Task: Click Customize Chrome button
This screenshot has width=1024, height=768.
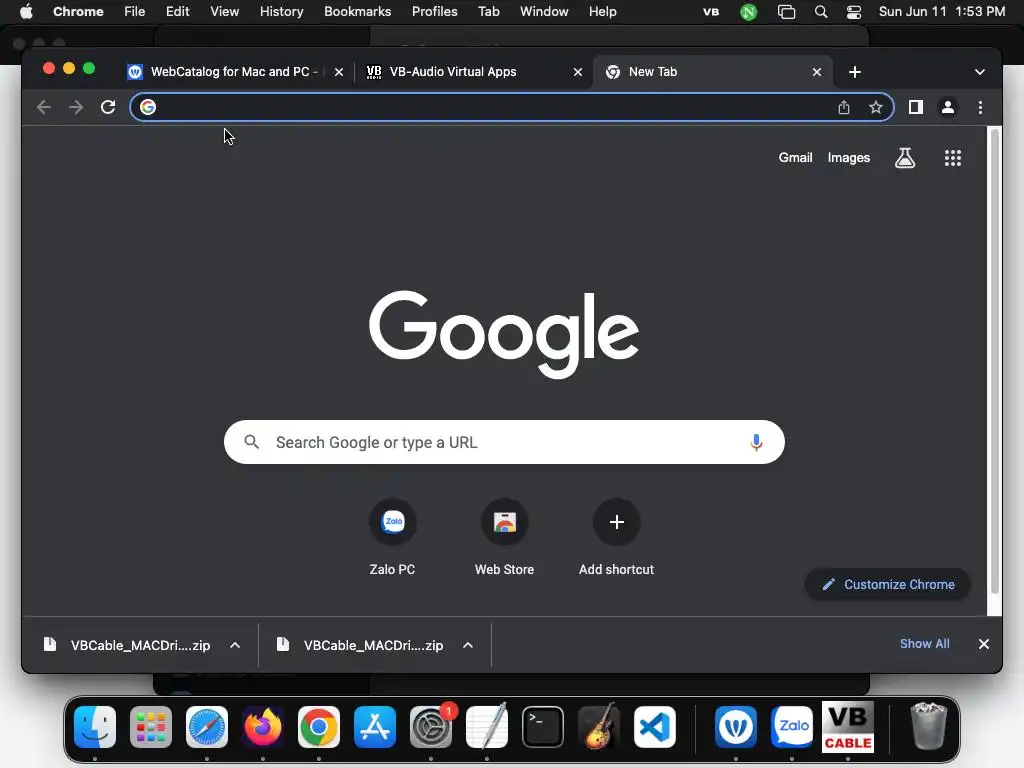Action: coord(888,584)
